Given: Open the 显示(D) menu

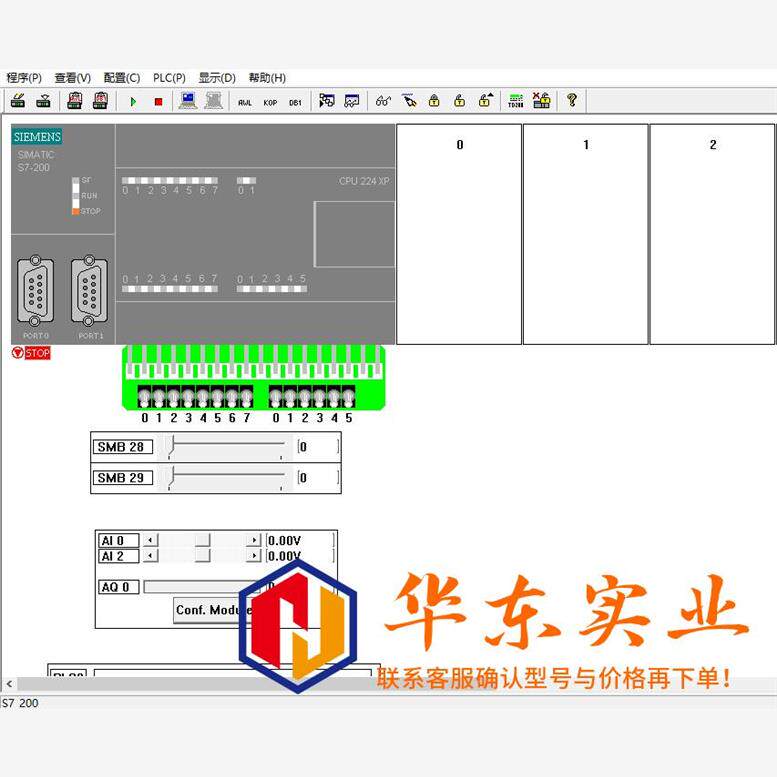Looking at the screenshot, I should coord(217,78).
